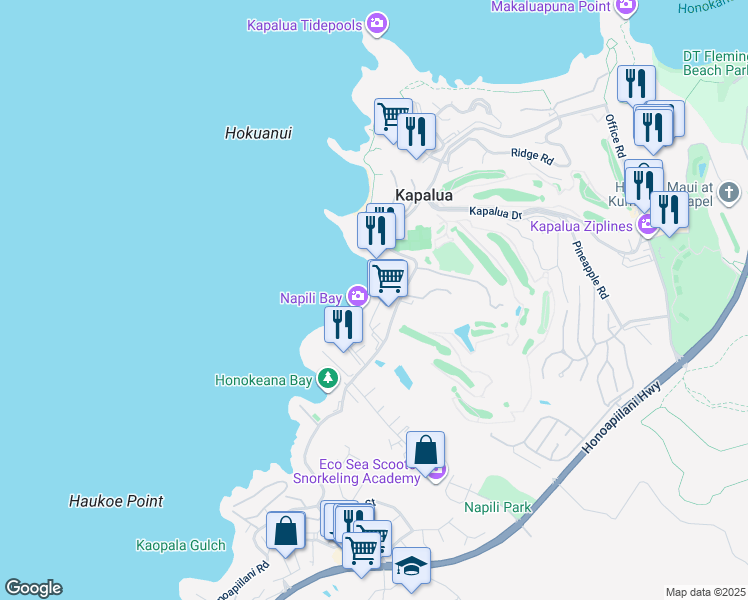
Task: Click the Google logo
Action: pos(34,588)
